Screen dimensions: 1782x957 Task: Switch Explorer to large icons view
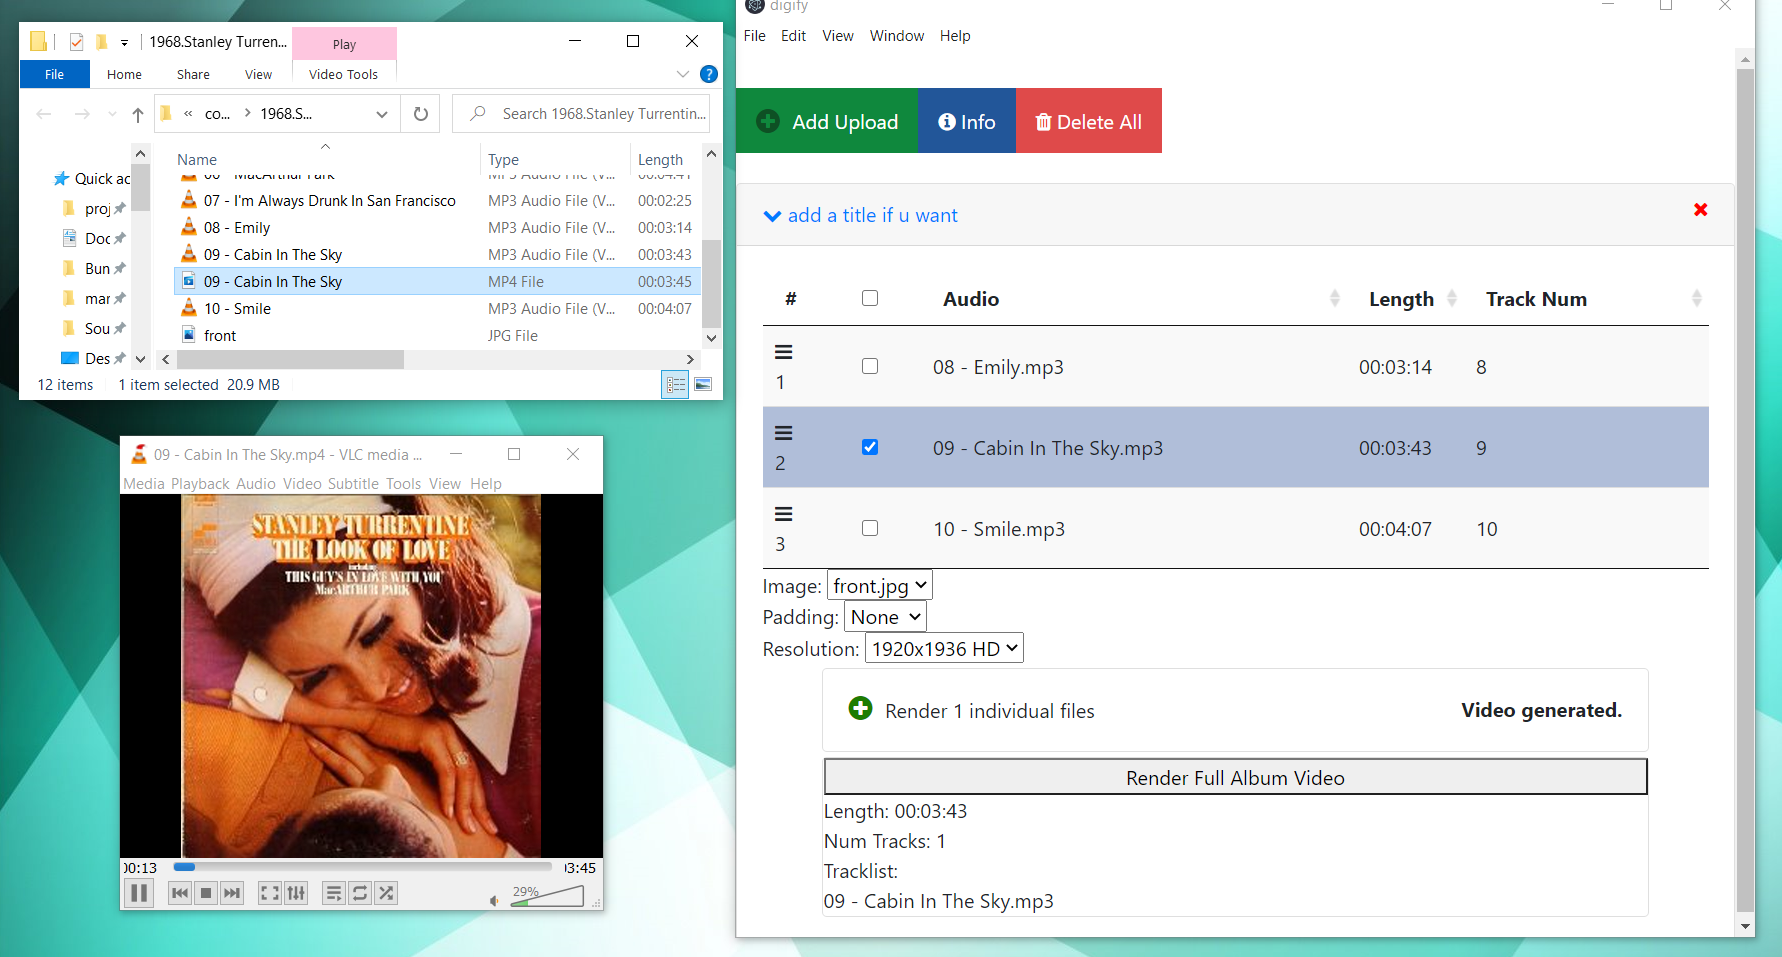click(x=704, y=384)
